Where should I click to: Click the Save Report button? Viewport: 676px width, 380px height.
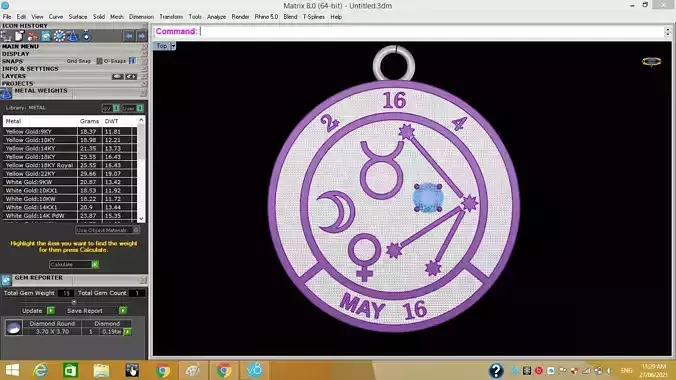(x=97, y=311)
